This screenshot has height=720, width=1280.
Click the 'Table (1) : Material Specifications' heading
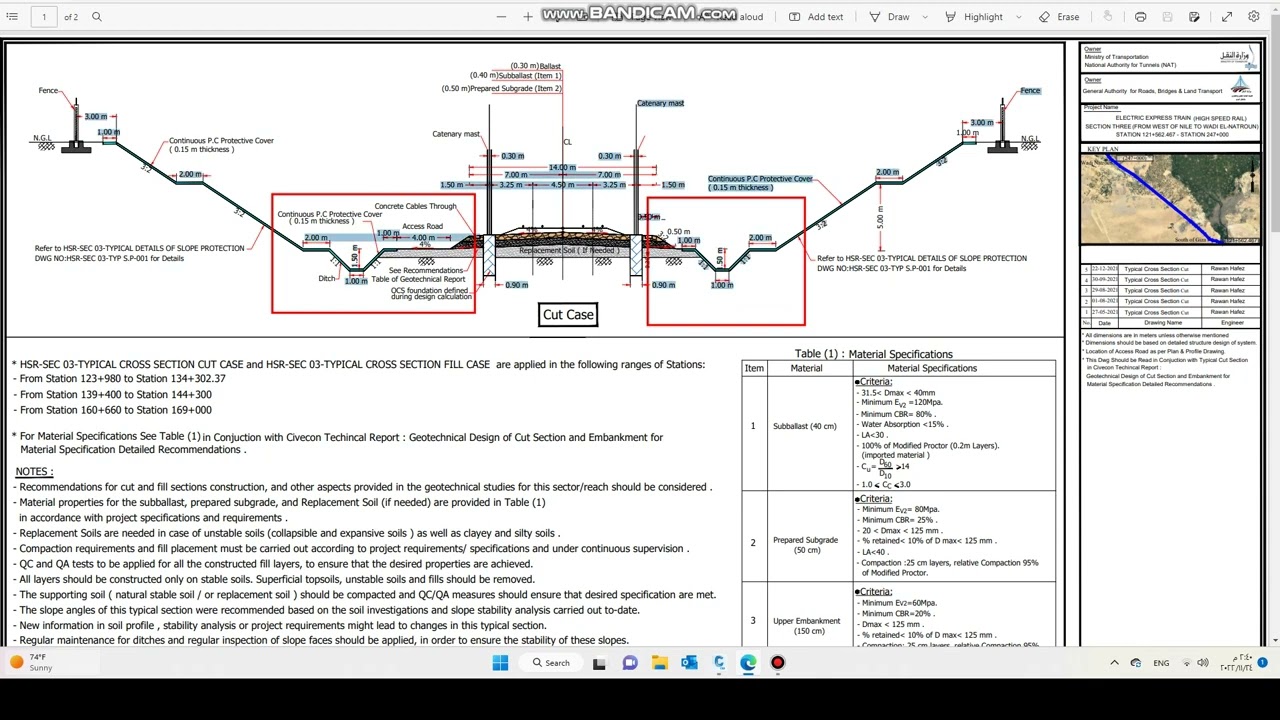click(x=873, y=354)
